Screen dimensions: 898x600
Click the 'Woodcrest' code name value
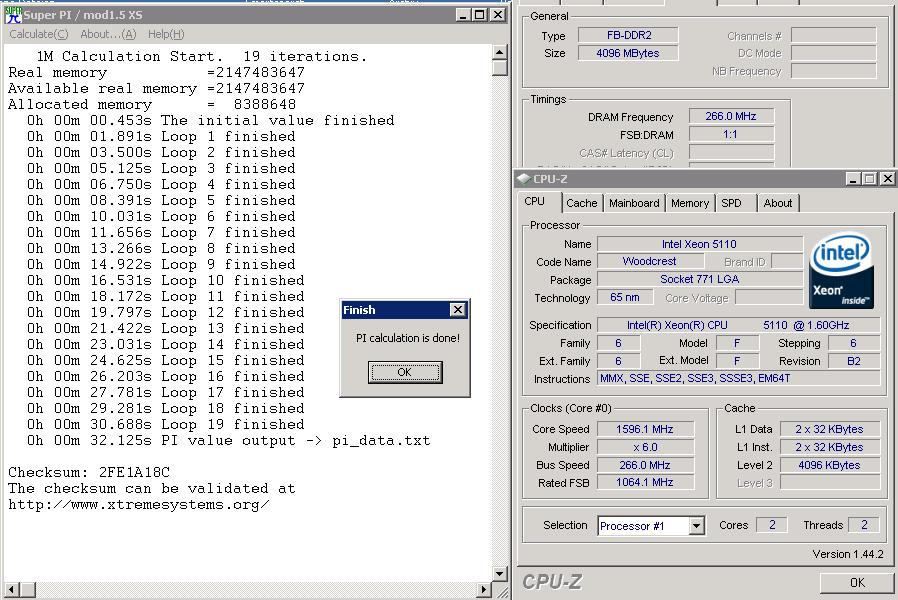coord(650,261)
